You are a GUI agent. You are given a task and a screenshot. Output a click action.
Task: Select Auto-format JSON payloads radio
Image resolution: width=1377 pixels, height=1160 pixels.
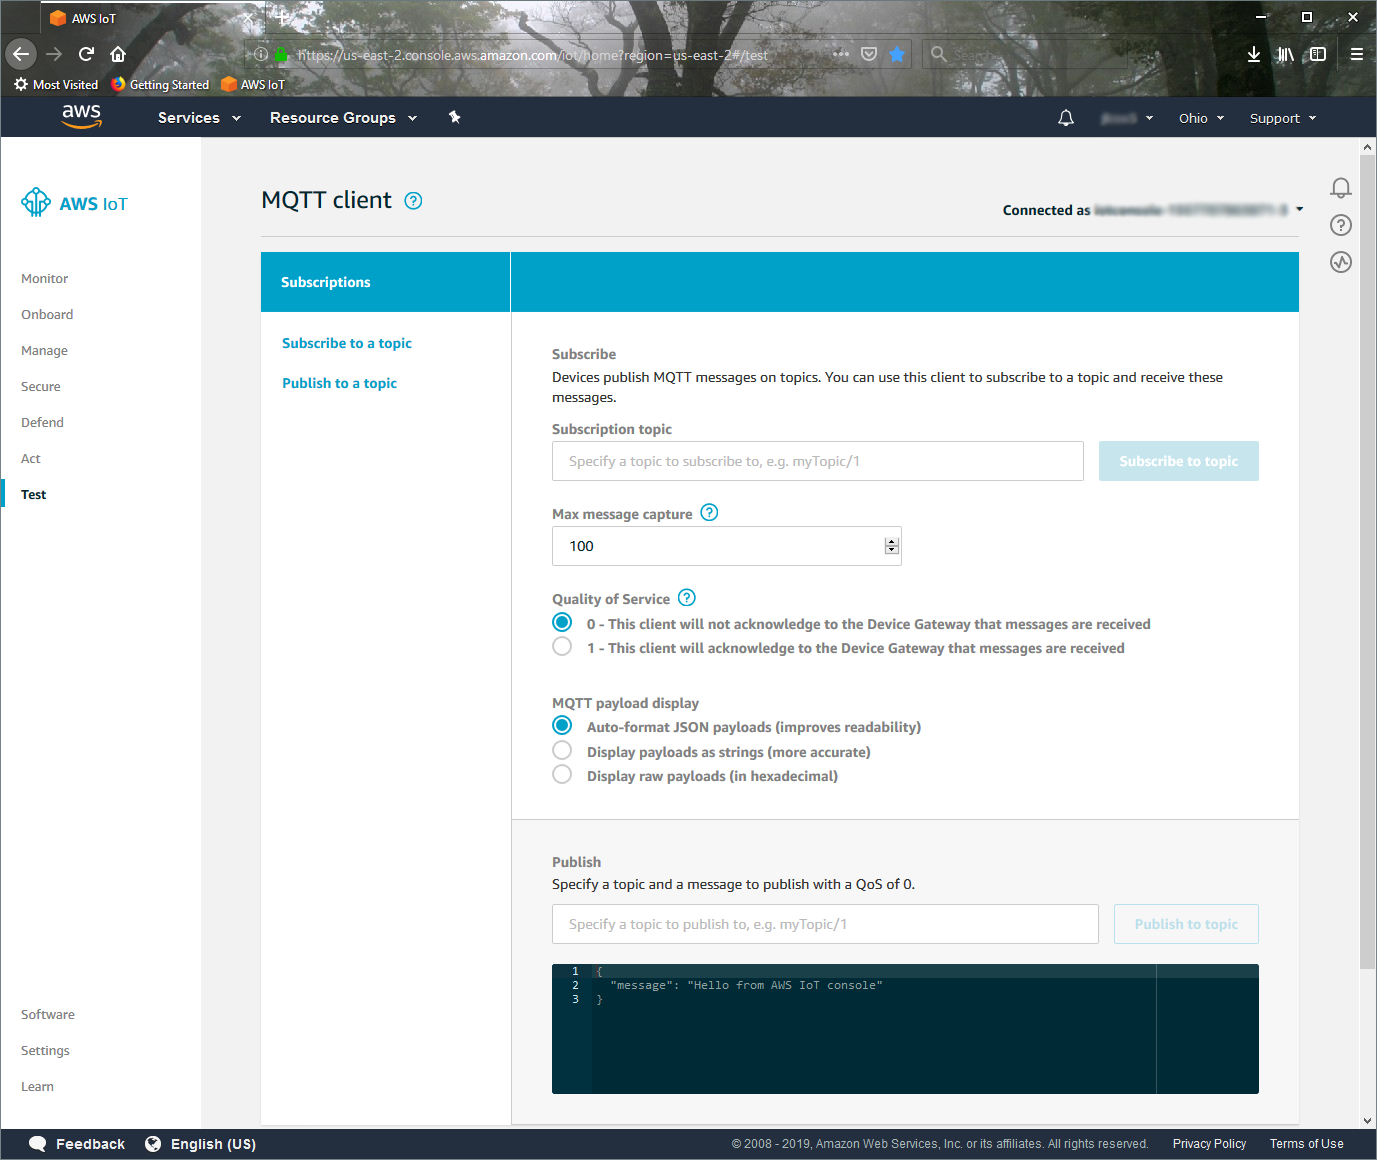click(x=562, y=725)
